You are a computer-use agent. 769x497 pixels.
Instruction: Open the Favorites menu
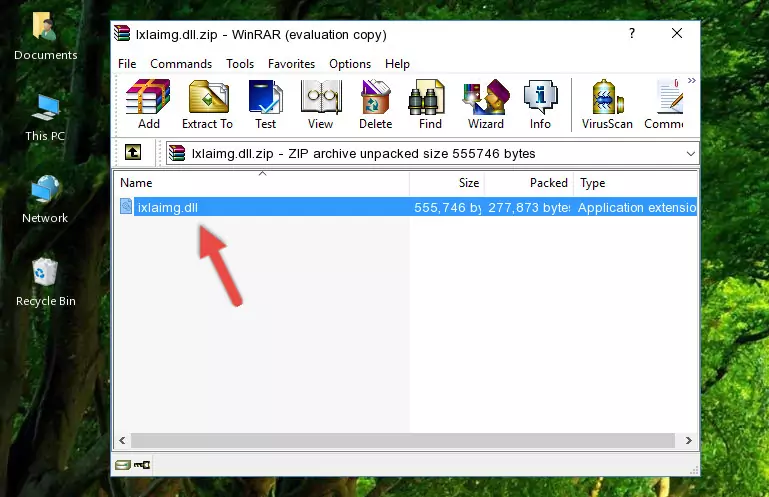click(x=291, y=64)
